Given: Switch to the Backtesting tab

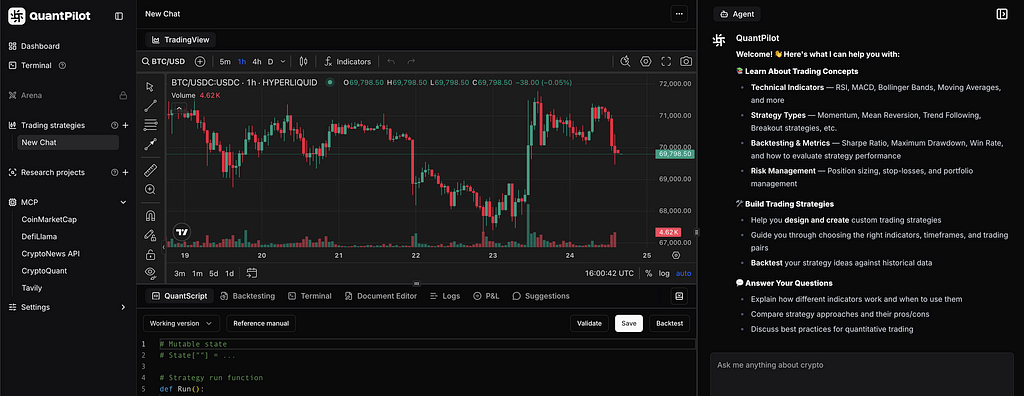Looking at the screenshot, I should tap(248, 296).
